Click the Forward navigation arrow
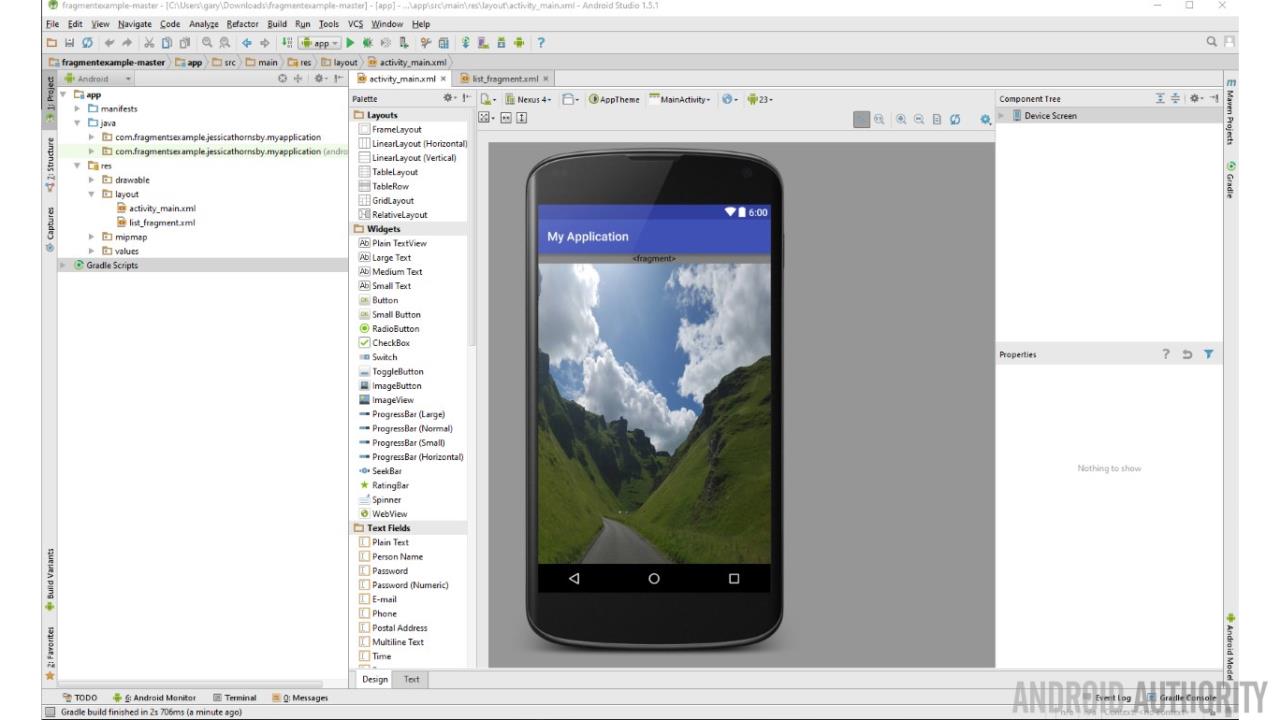Image resolution: width=1280 pixels, height=720 pixels. click(x=264, y=43)
